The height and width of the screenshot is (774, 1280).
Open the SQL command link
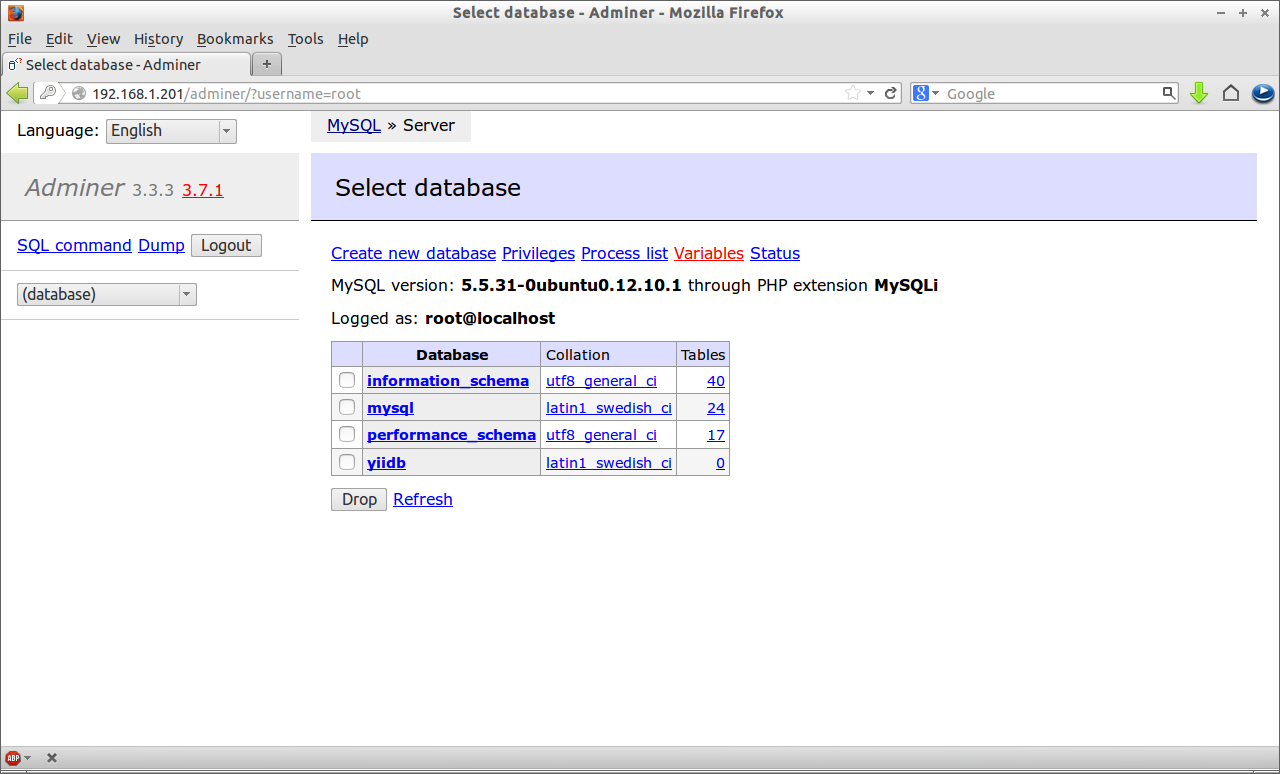click(74, 245)
